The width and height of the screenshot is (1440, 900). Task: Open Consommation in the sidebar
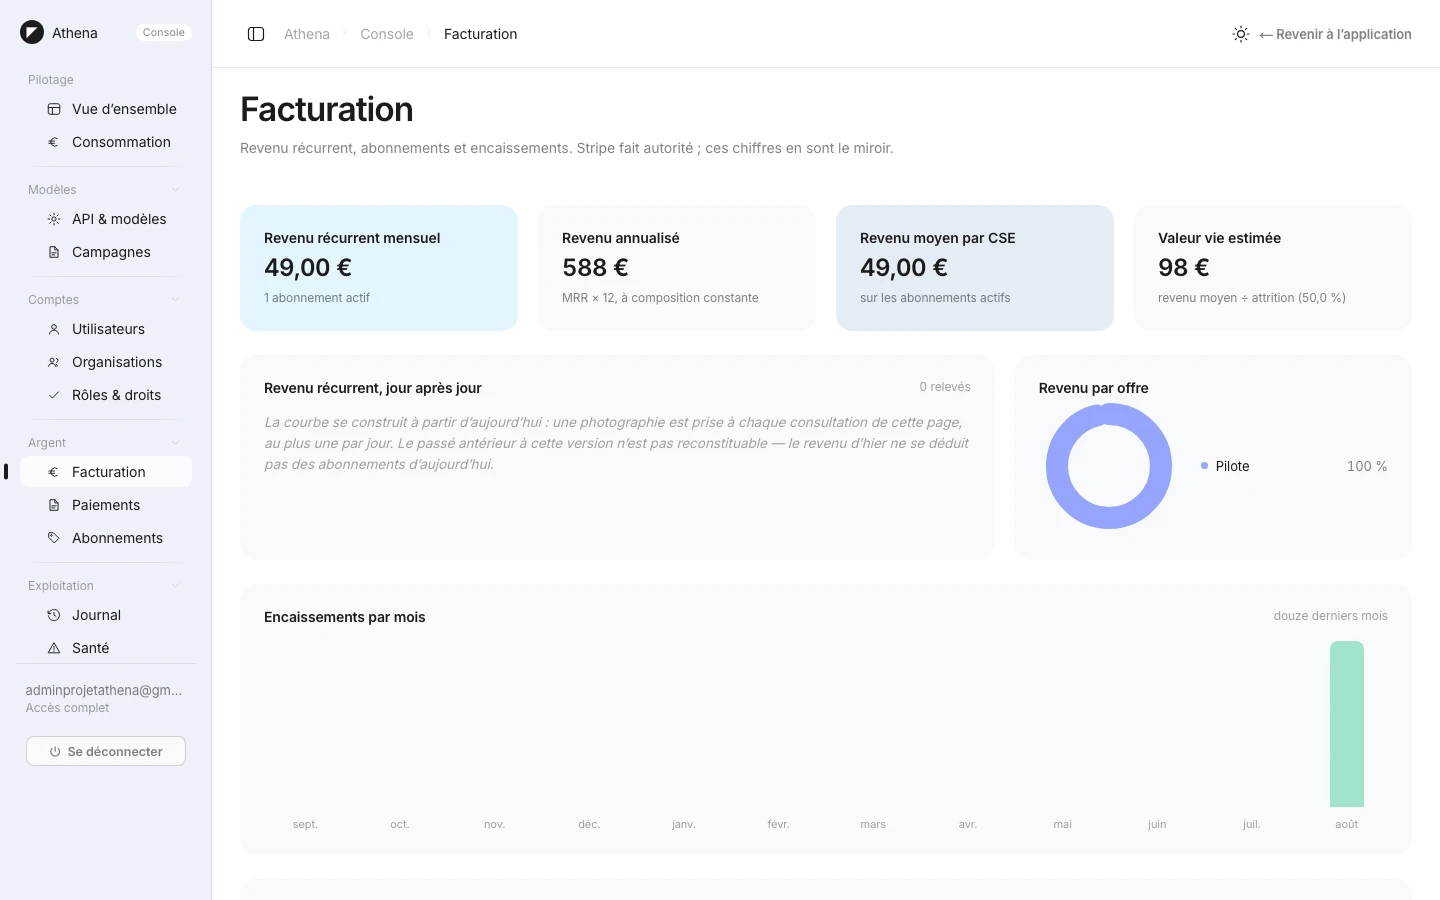coord(106,142)
